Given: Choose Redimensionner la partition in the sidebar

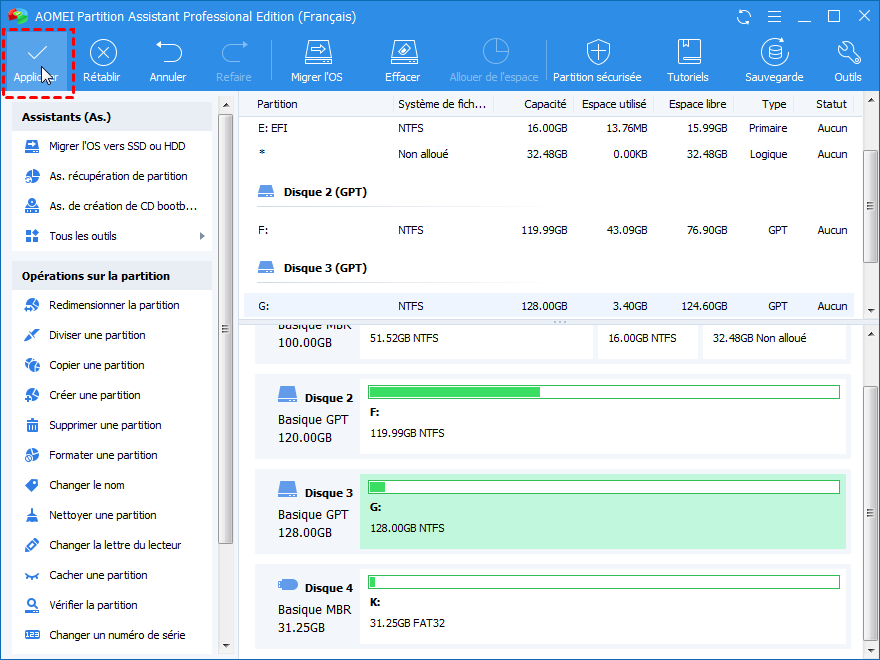Looking at the screenshot, I should click(114, 305).
